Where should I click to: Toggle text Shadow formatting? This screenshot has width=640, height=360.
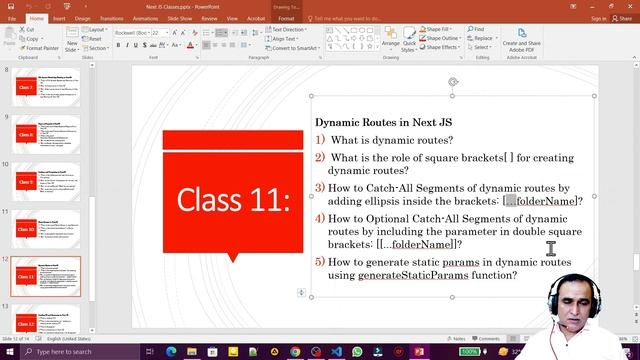coord(144,45)
